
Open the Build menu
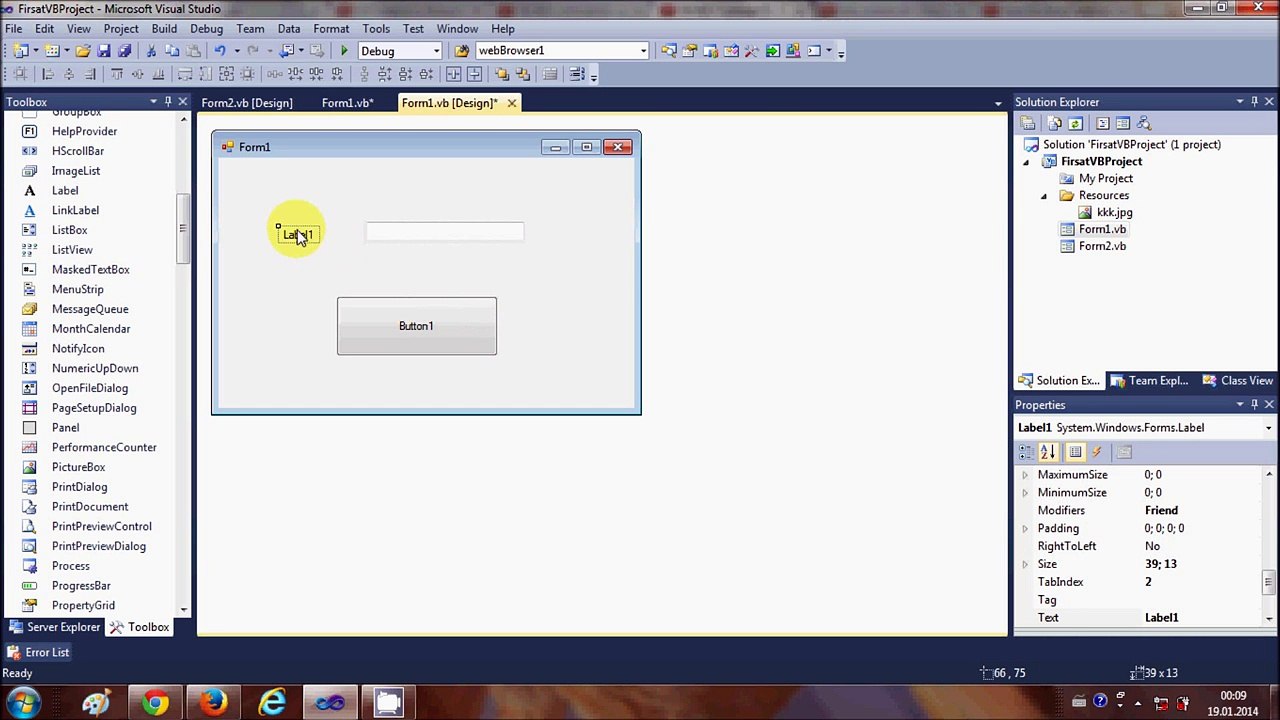(x=164, y=28)
